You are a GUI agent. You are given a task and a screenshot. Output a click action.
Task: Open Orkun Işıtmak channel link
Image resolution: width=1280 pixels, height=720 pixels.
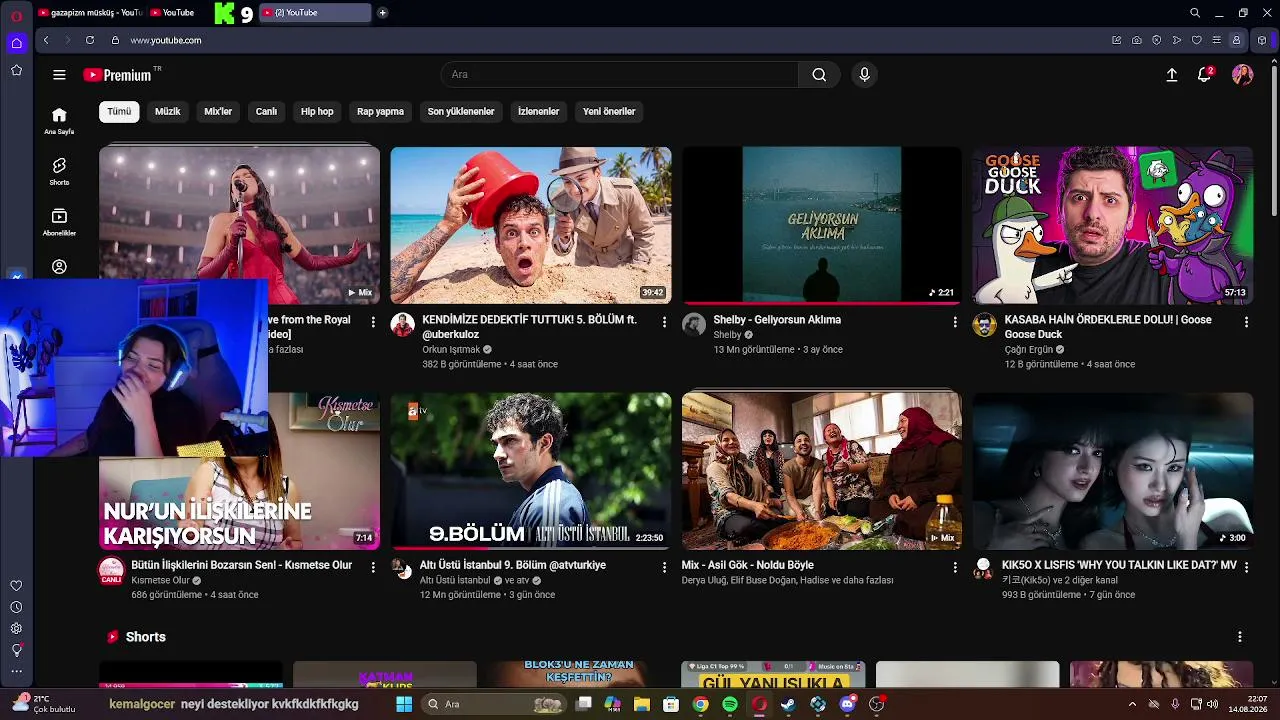[x=451, y=350]
